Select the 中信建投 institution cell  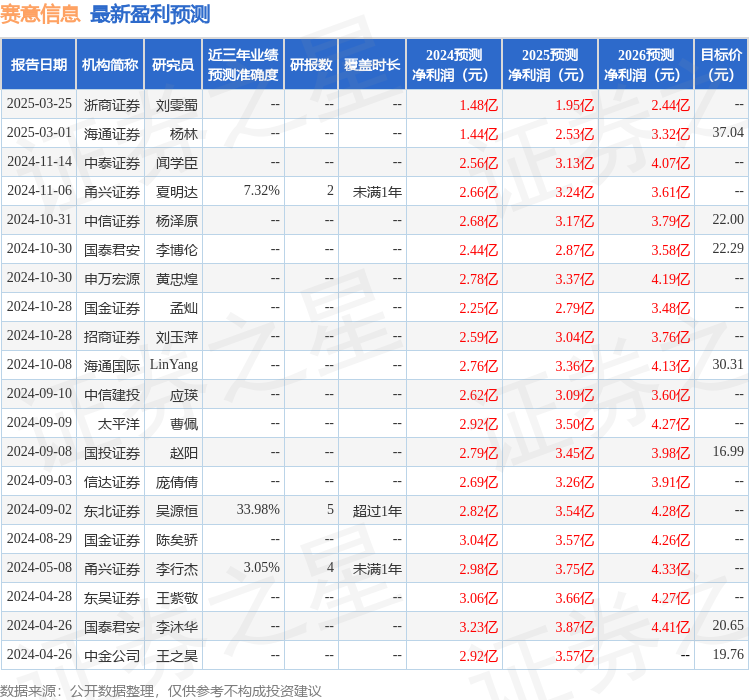point(112,395)
